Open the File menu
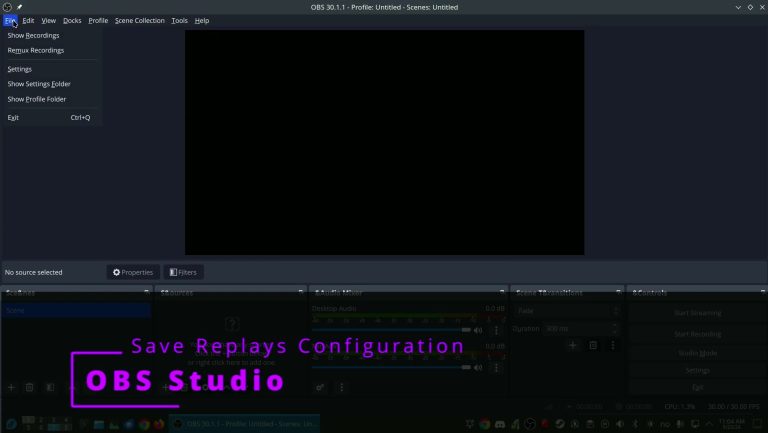Image resolution: width=768 pixels, height=433 pixels. (10, 21)
